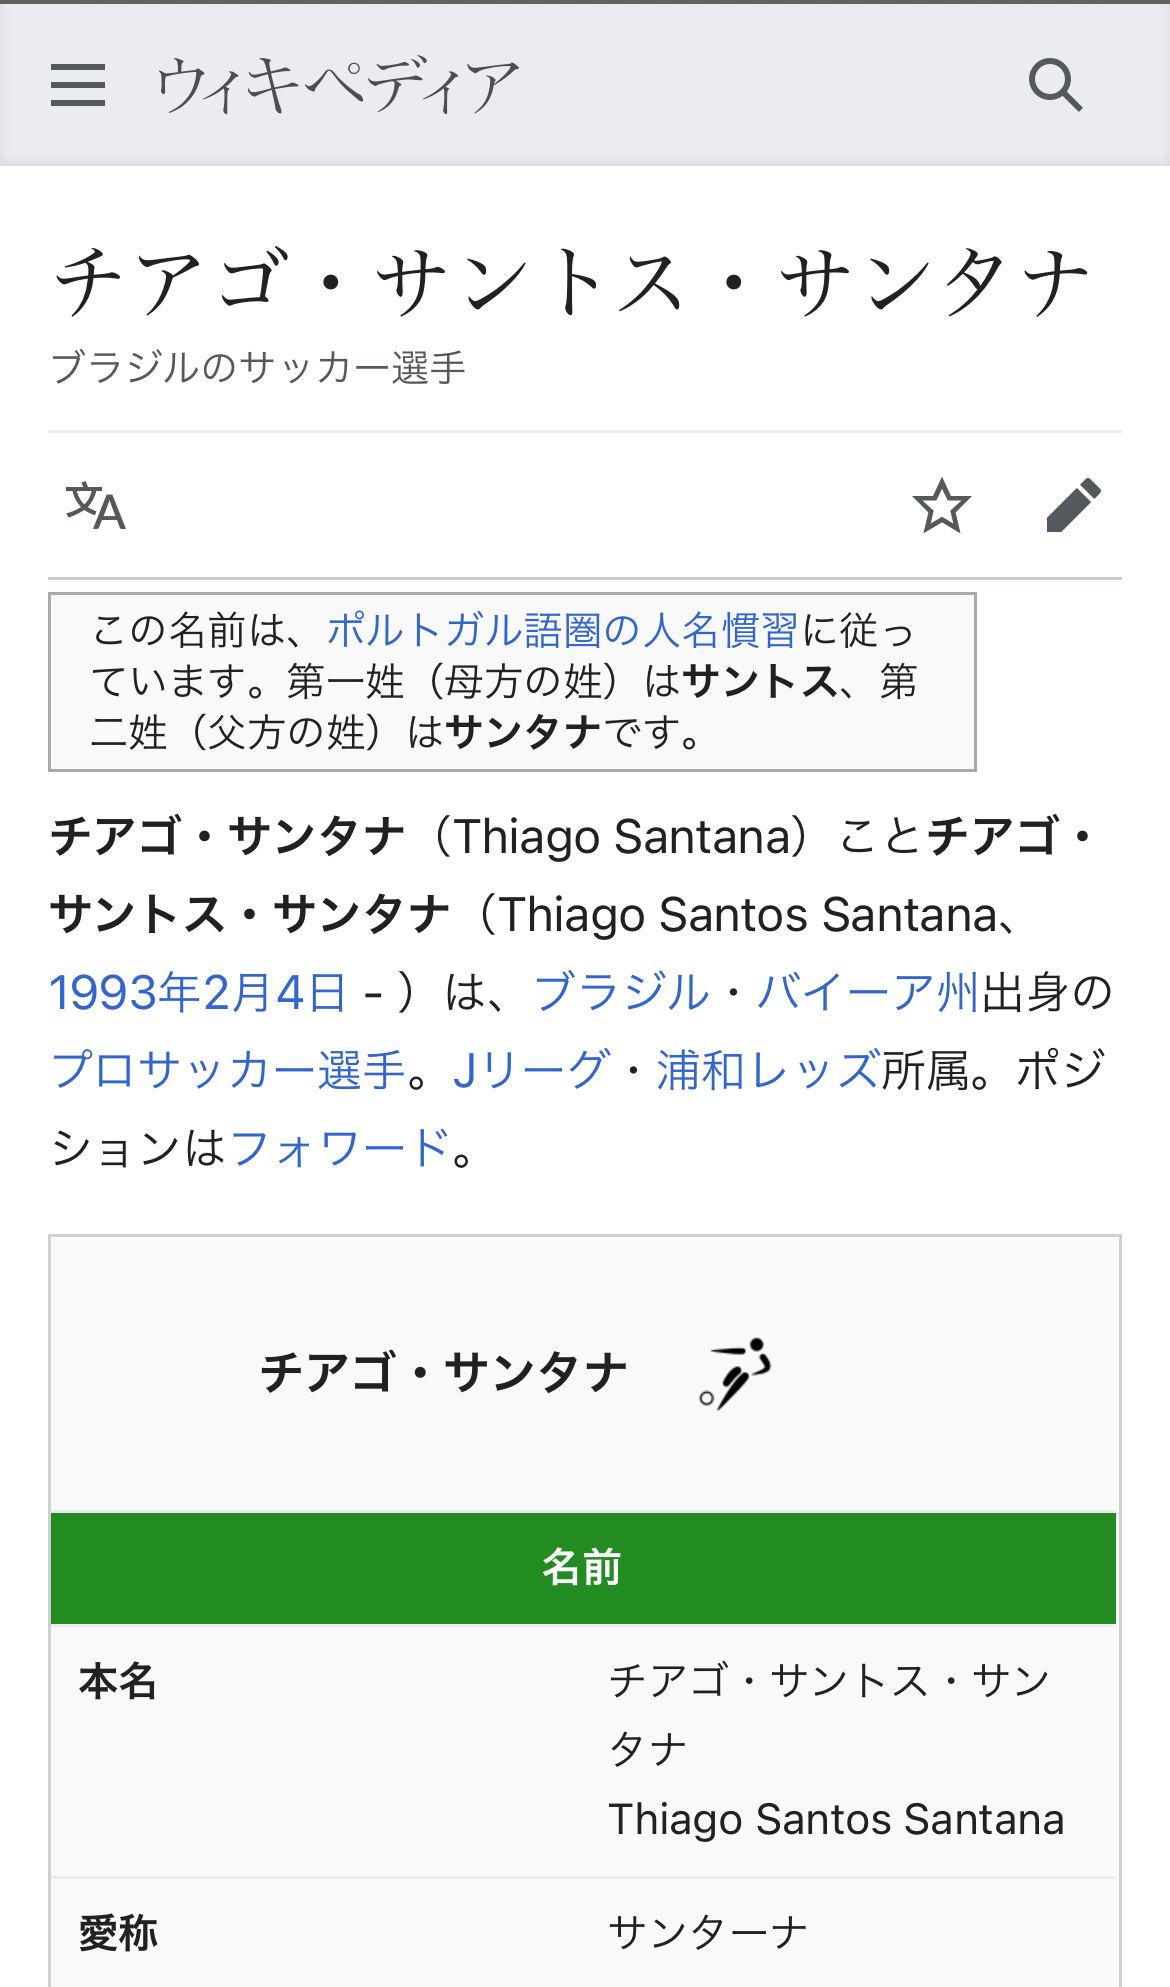This screenshot has width=1170, height=1987.
Task: Open the ブラジル link
Action: click(x=621, y=993)
